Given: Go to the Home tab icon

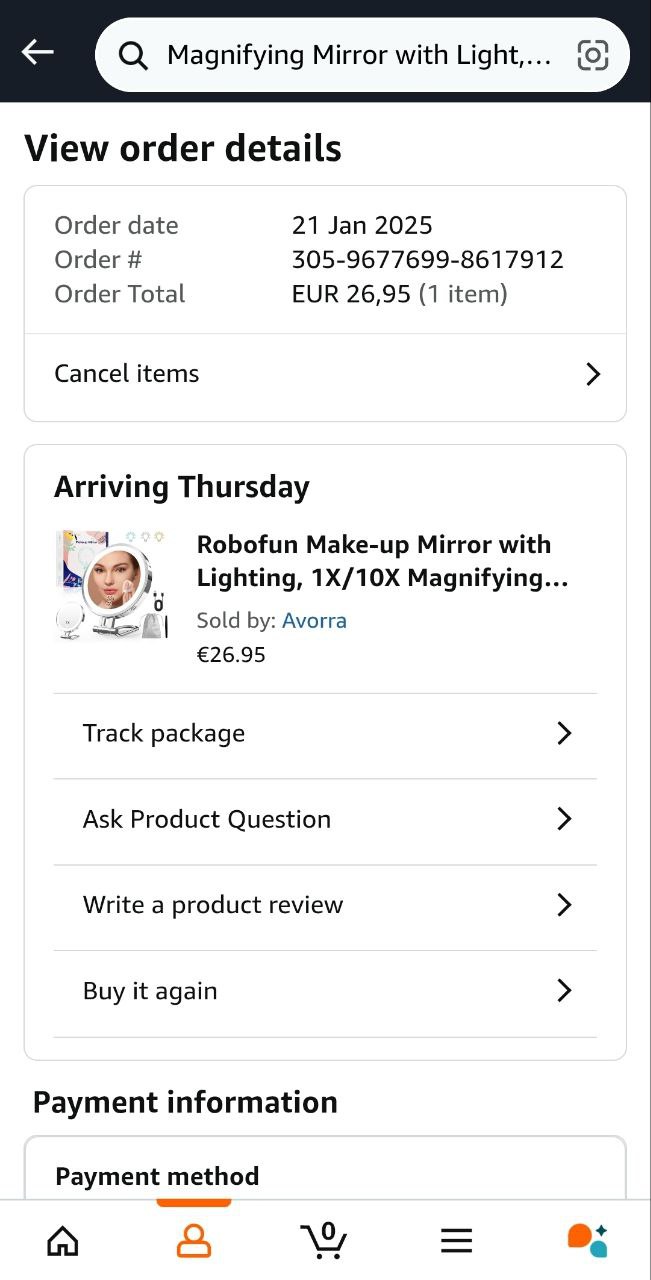Looking at the screenshot, I should click(x=63, y=1241).
